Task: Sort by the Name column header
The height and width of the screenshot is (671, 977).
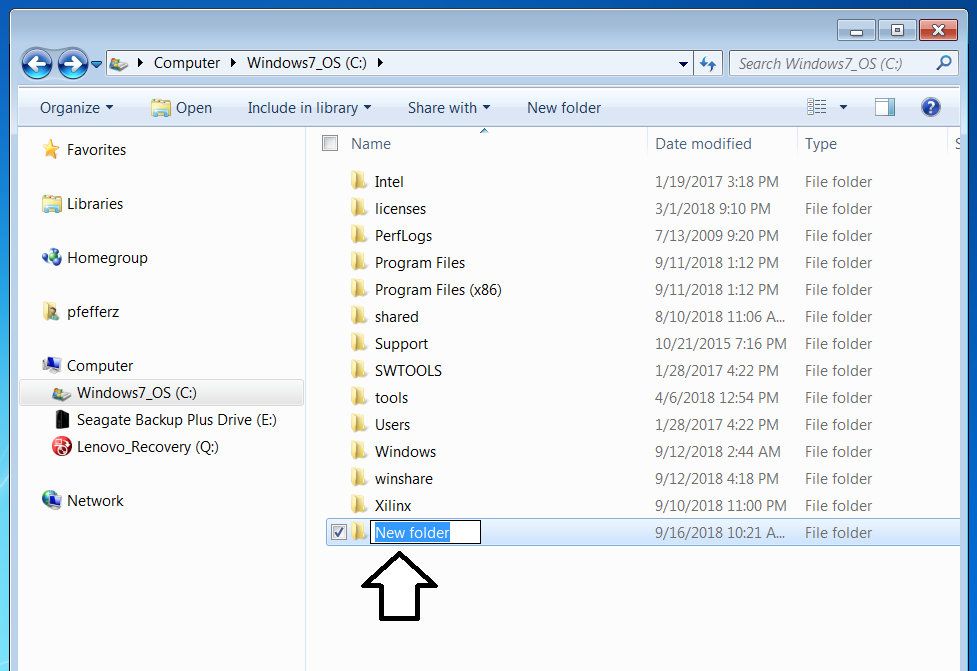Action: 371,144
